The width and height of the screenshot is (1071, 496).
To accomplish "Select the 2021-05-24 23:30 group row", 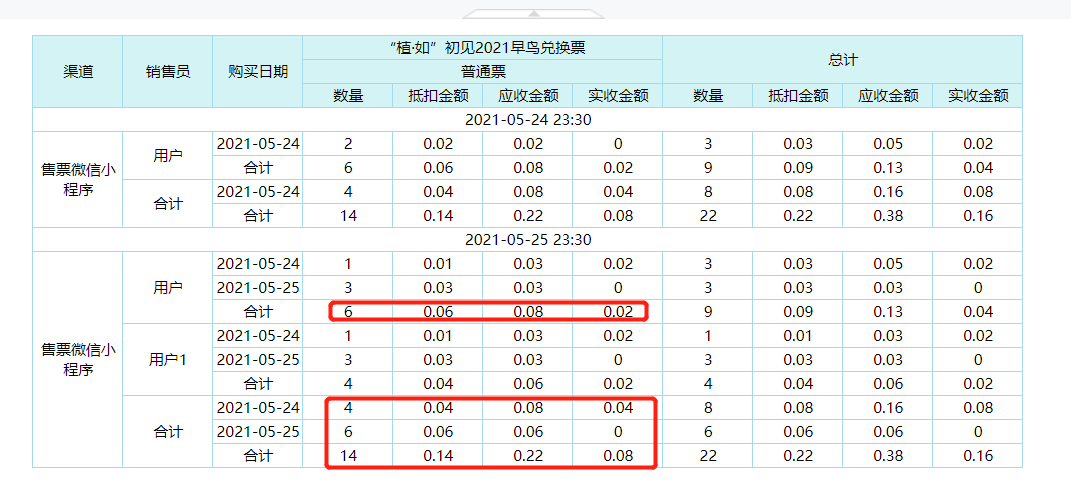I will 527,120.
